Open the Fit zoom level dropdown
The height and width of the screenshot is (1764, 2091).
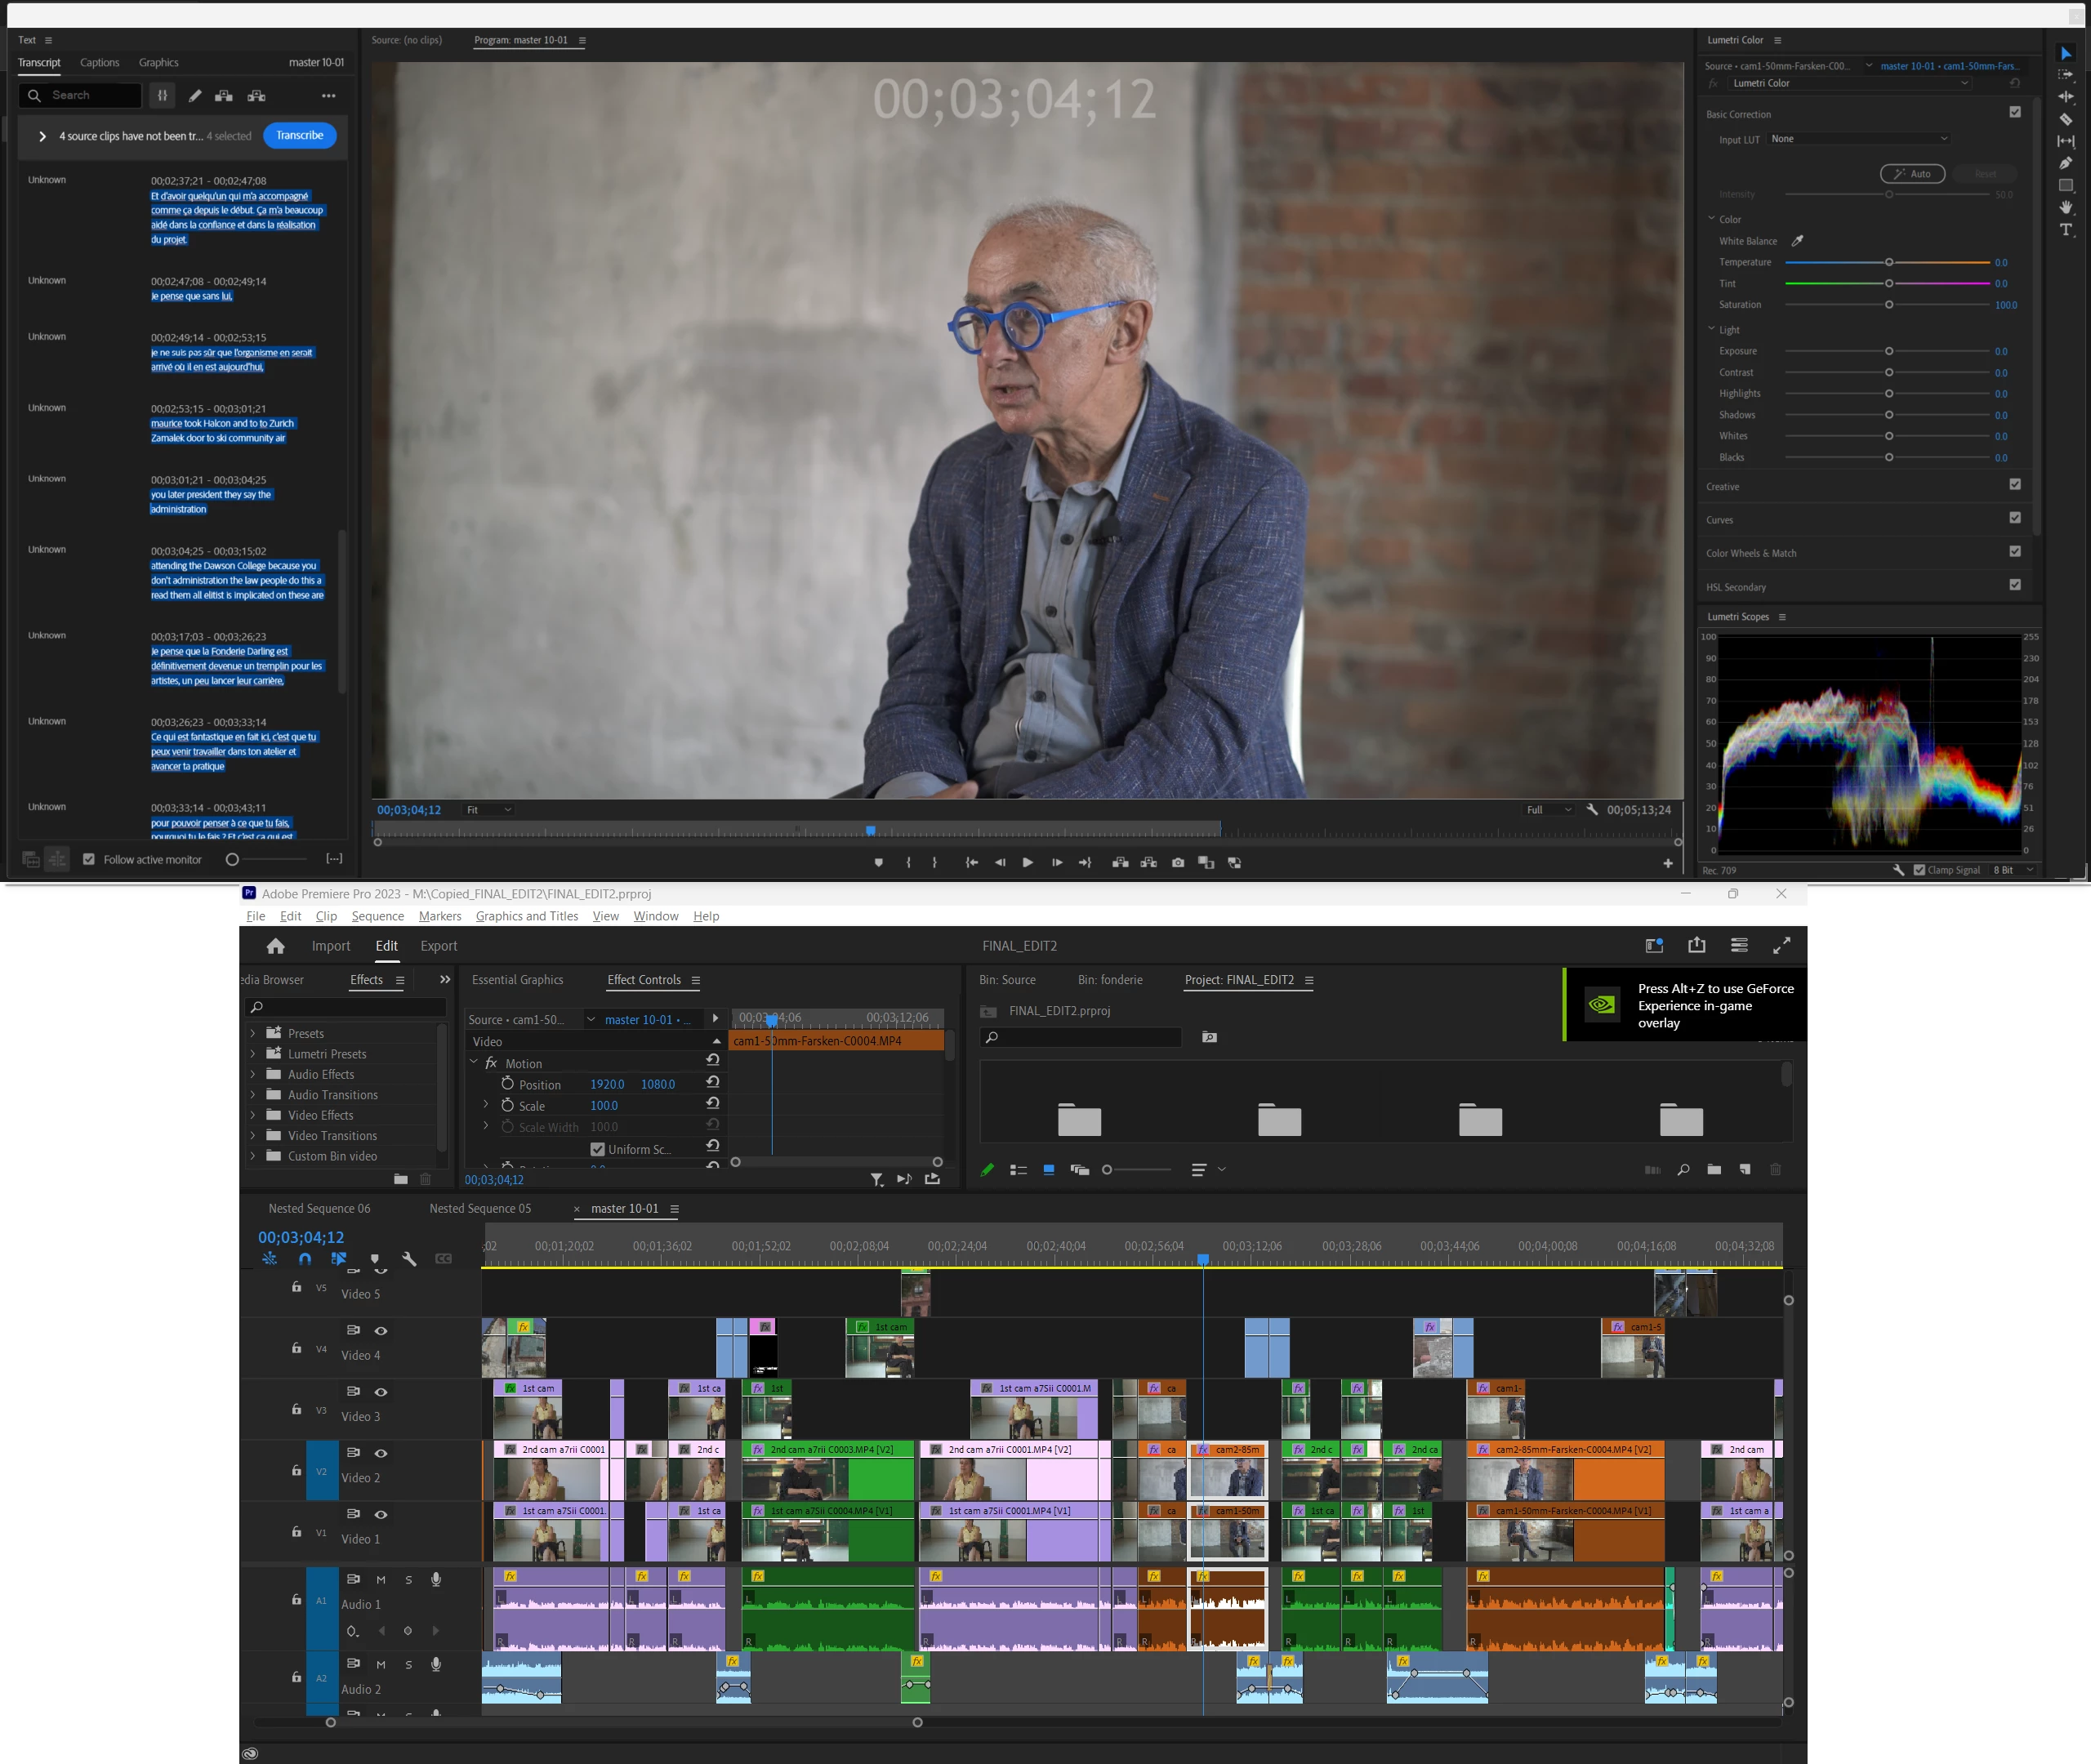point(489,810)
